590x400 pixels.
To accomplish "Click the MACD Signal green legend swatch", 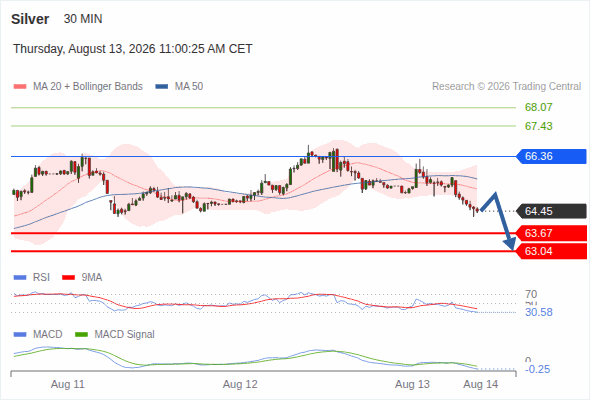I will tap(82, 335).
